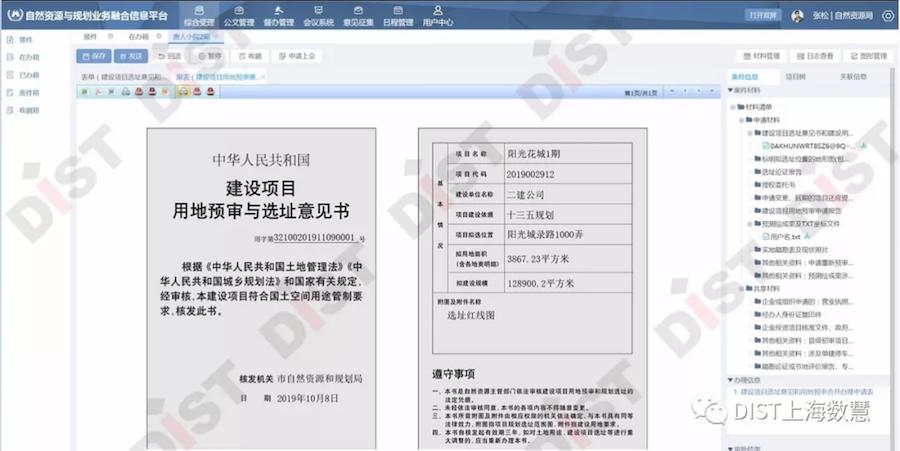The height and width of the screenshot is (451, 900).
Task: Click the 暂停 button
Action: coord(210,56)
